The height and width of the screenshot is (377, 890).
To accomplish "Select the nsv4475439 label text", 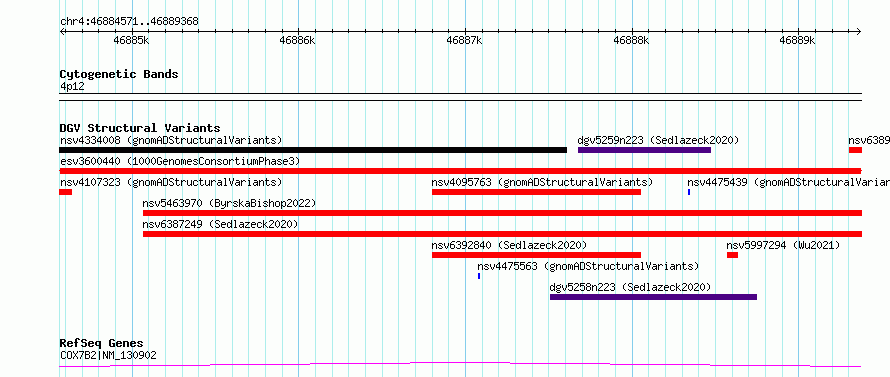I will [788, 182].
